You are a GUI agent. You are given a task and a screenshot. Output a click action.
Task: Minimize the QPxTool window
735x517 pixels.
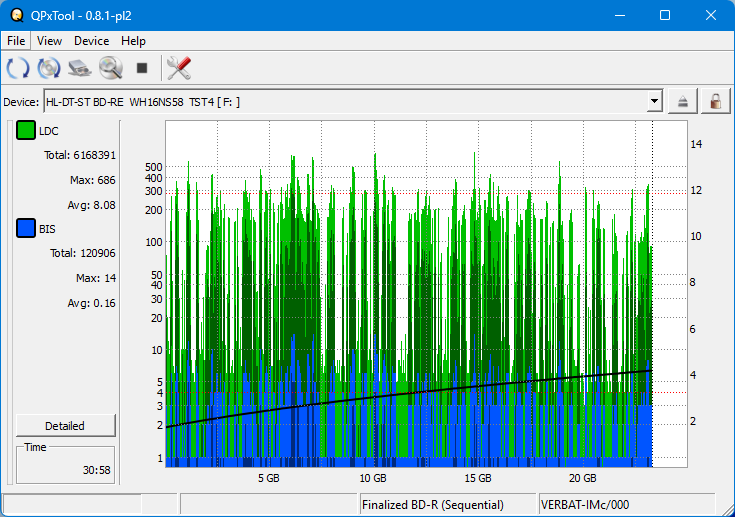pos(620,15)
